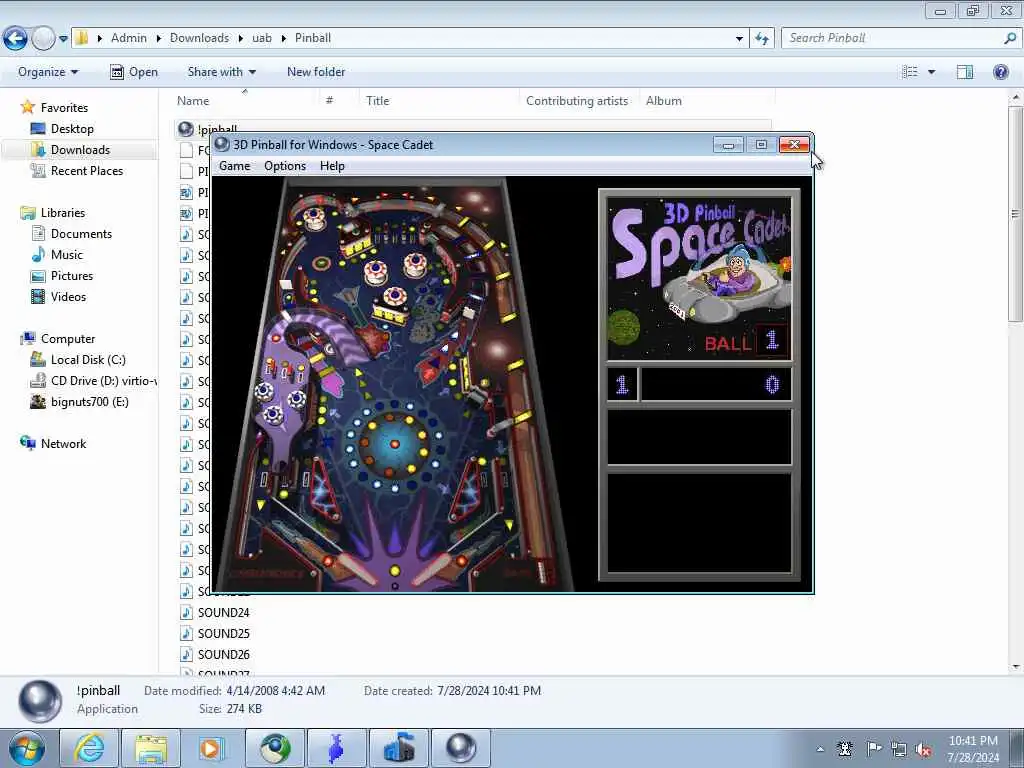The height and width of the screenshot is (768, 1024).
Task: Open the view options dropdown arrow
Action: coord(931,72)
